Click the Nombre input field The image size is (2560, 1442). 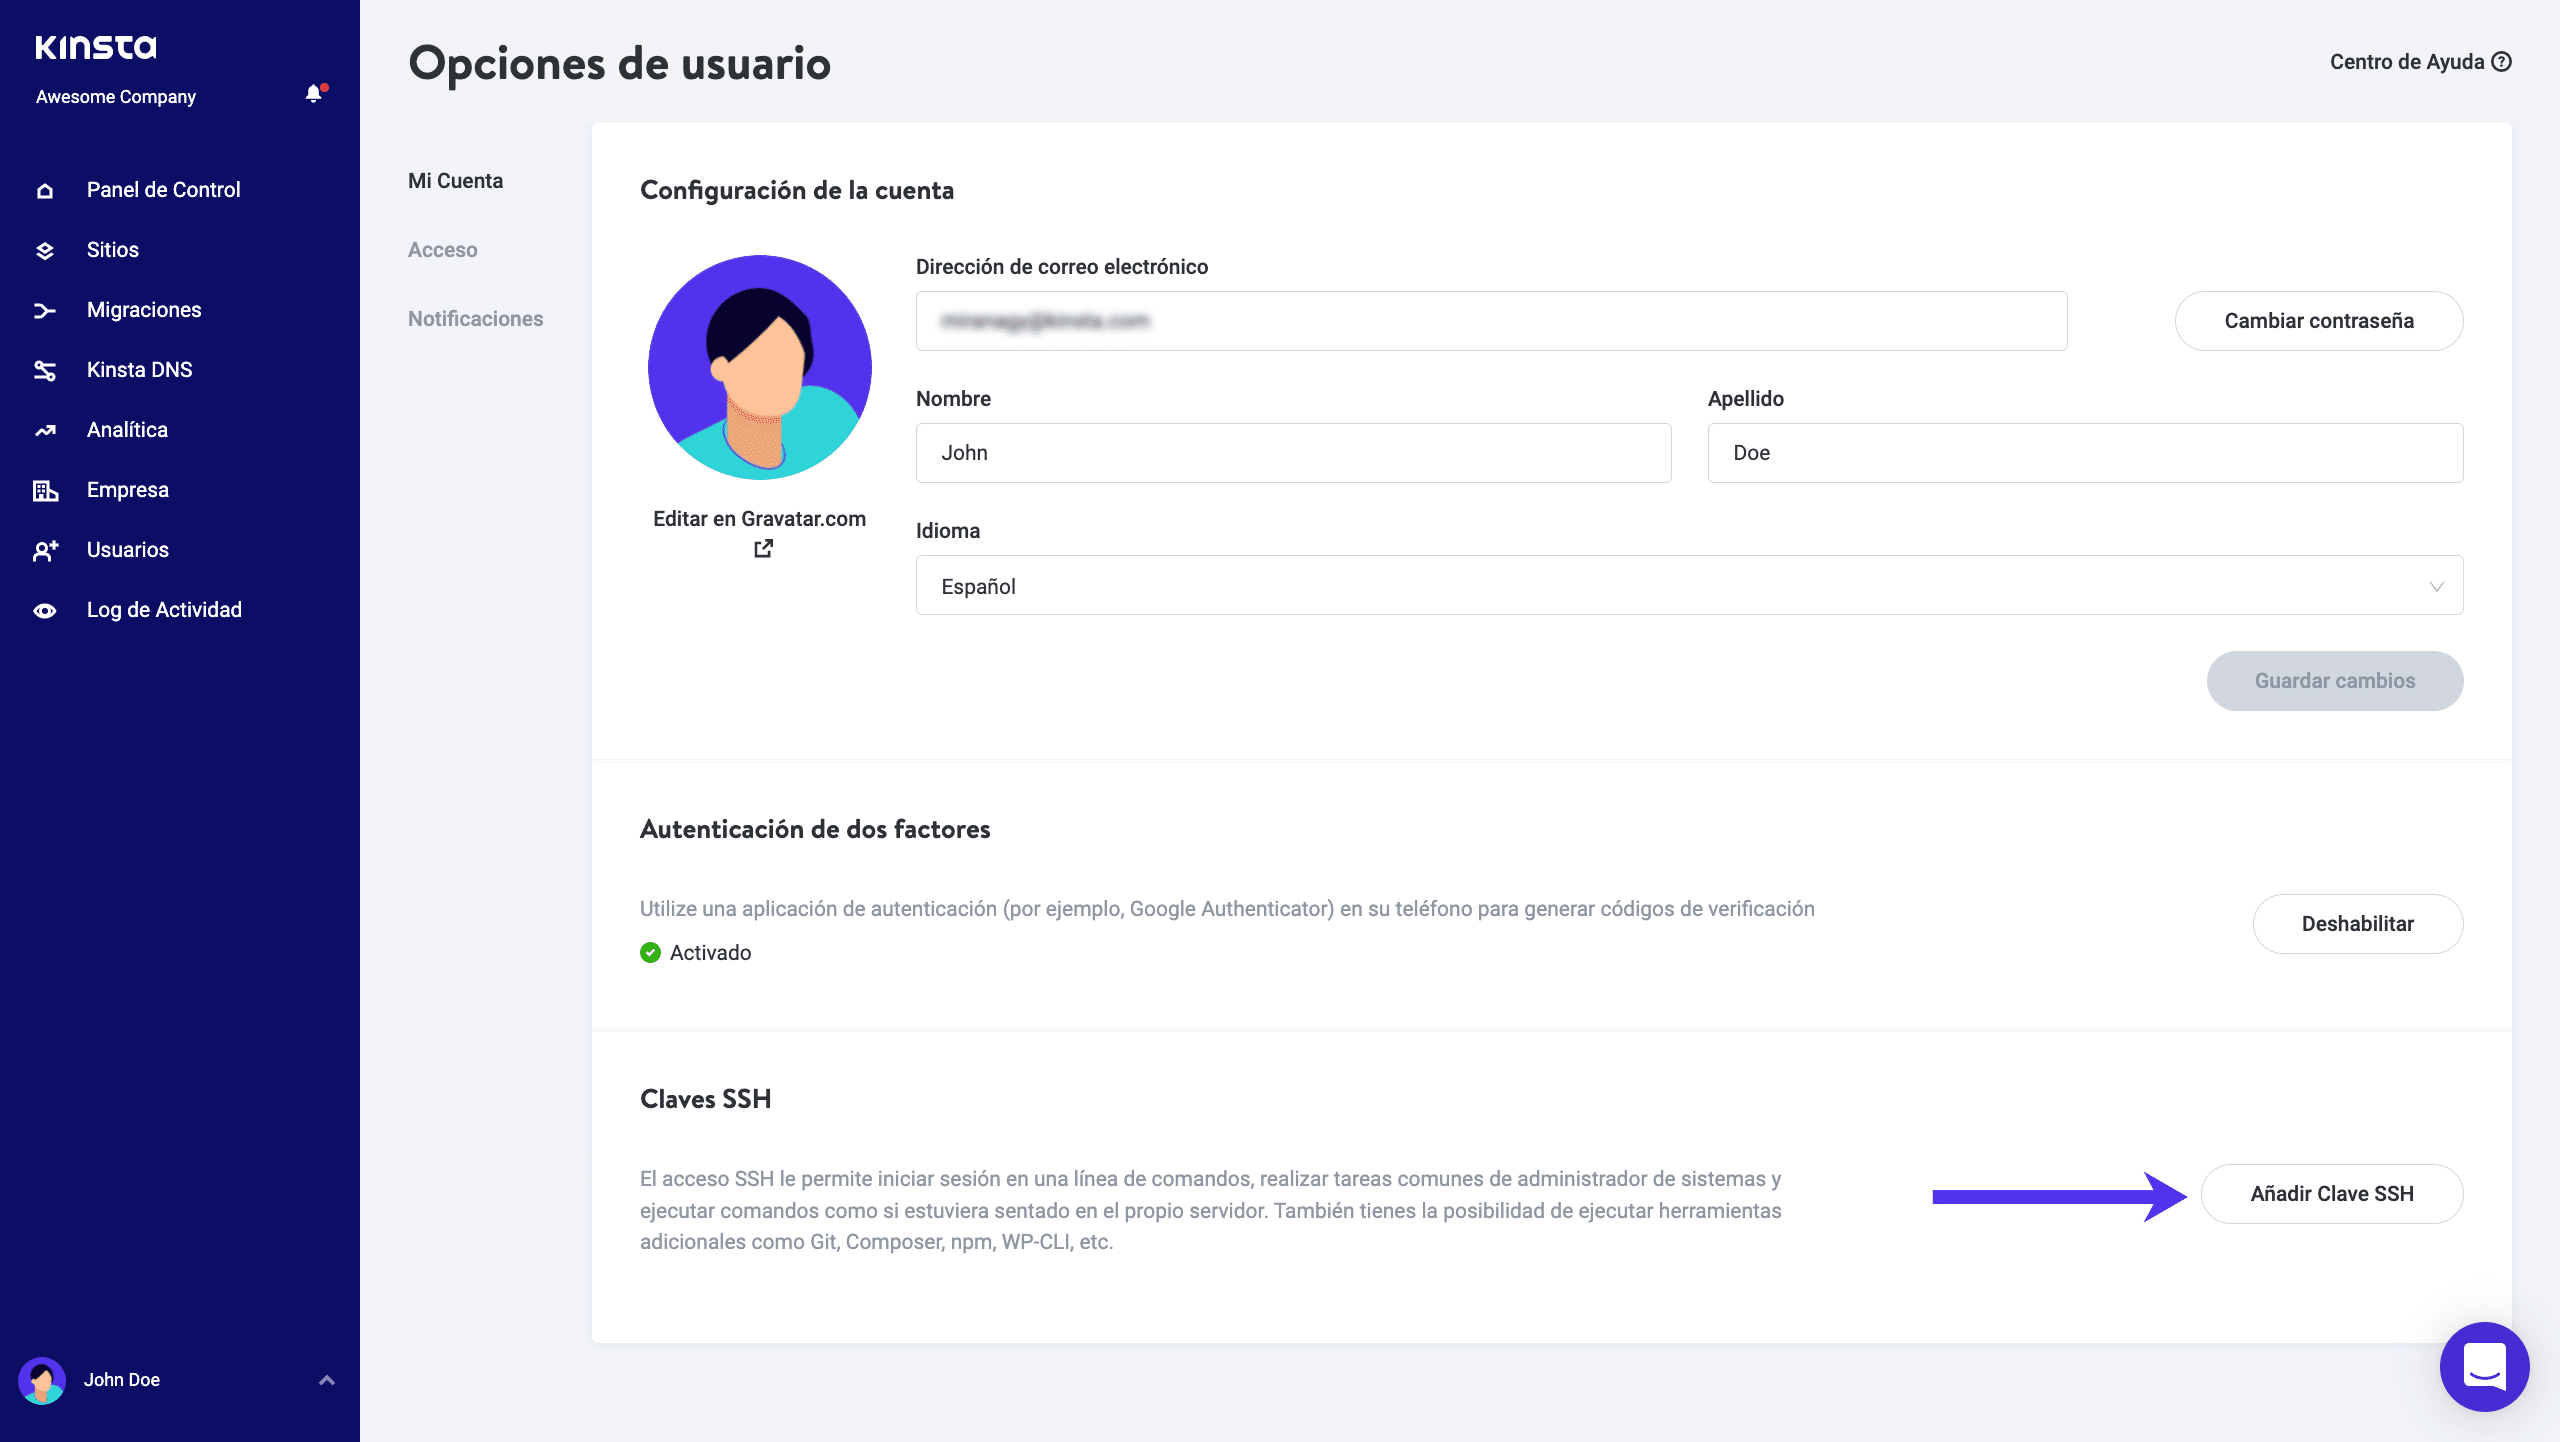(1293, 453)
